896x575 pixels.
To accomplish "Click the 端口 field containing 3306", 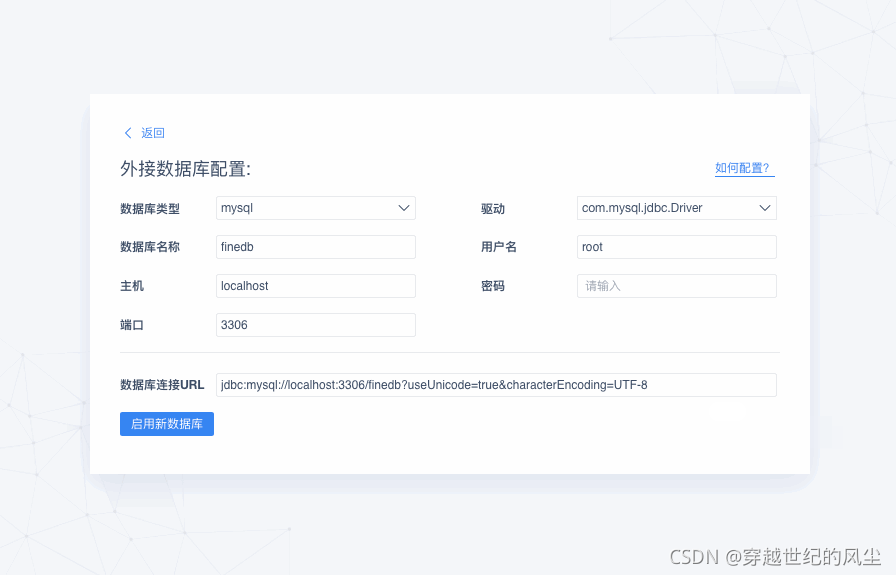I will [x=316, y=325].
